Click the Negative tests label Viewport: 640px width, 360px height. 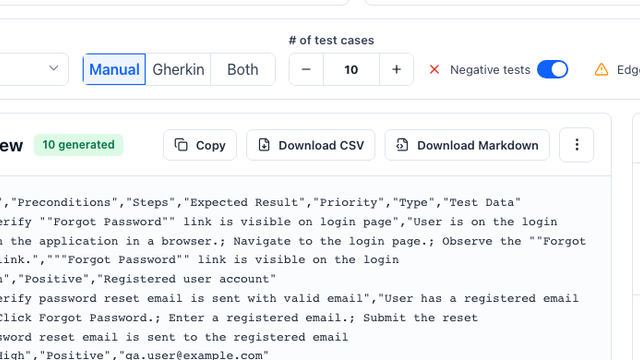pyautogui.click(x=490, y=70)
